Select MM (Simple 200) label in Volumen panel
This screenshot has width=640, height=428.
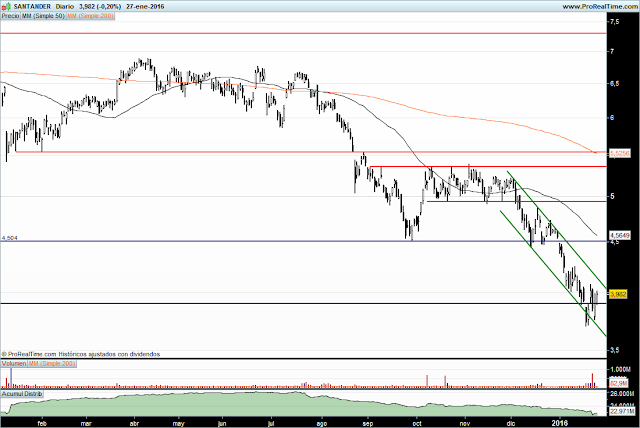[x=52, y=364]
